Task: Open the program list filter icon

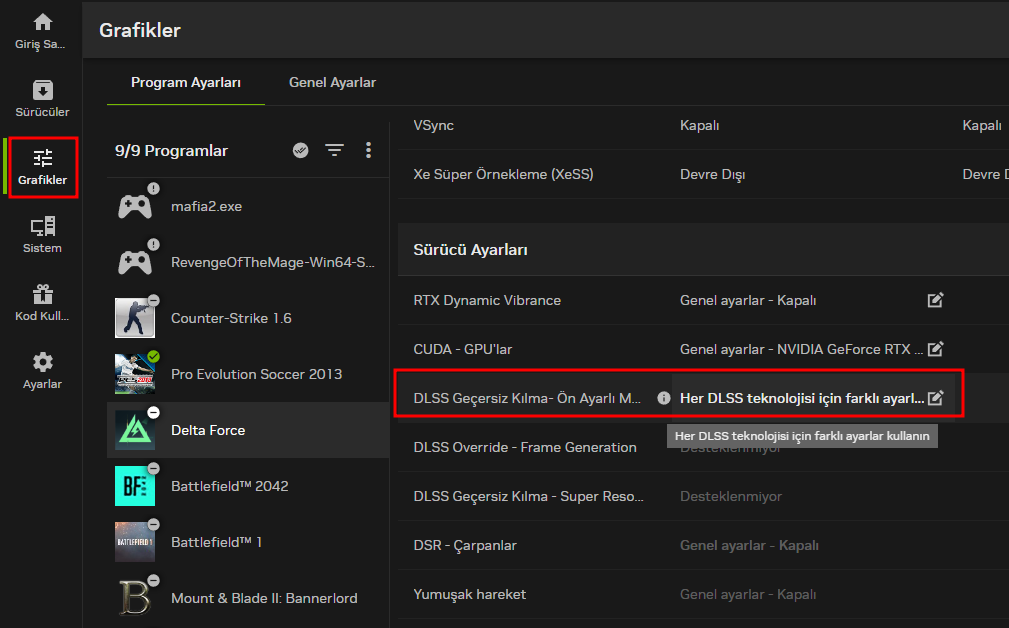Action: 335,151
